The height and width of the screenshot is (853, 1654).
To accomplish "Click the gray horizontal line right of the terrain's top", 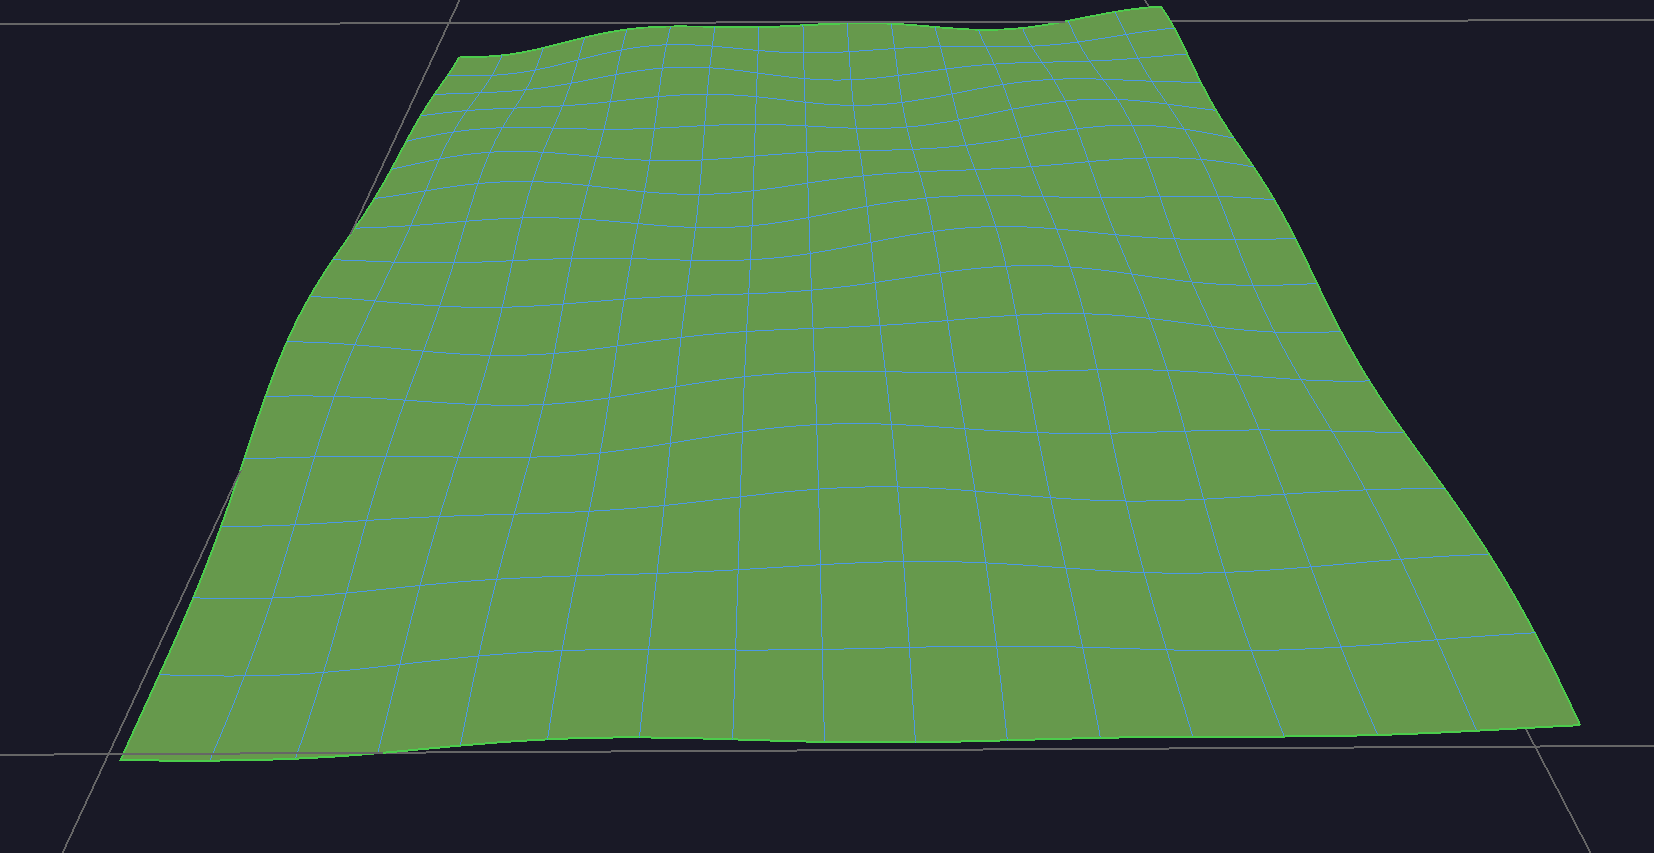I will (1400, 19).
